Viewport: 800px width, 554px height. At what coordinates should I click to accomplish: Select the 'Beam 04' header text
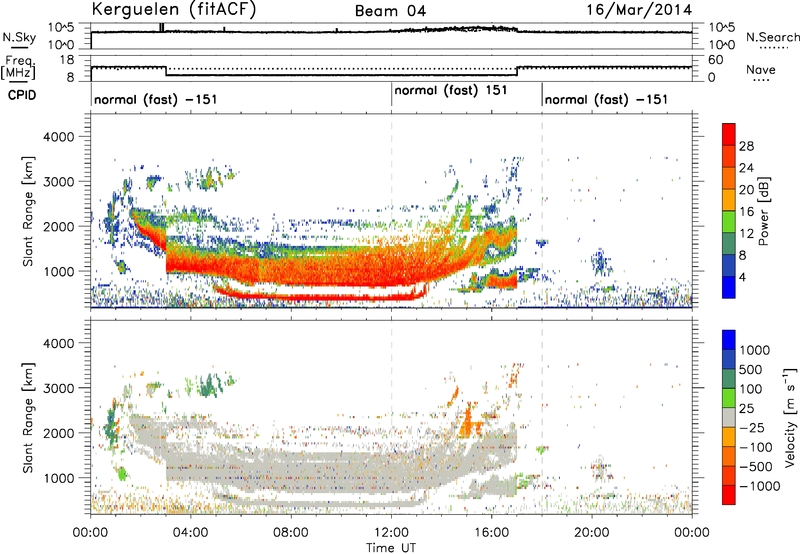click(x=390, y=11)
